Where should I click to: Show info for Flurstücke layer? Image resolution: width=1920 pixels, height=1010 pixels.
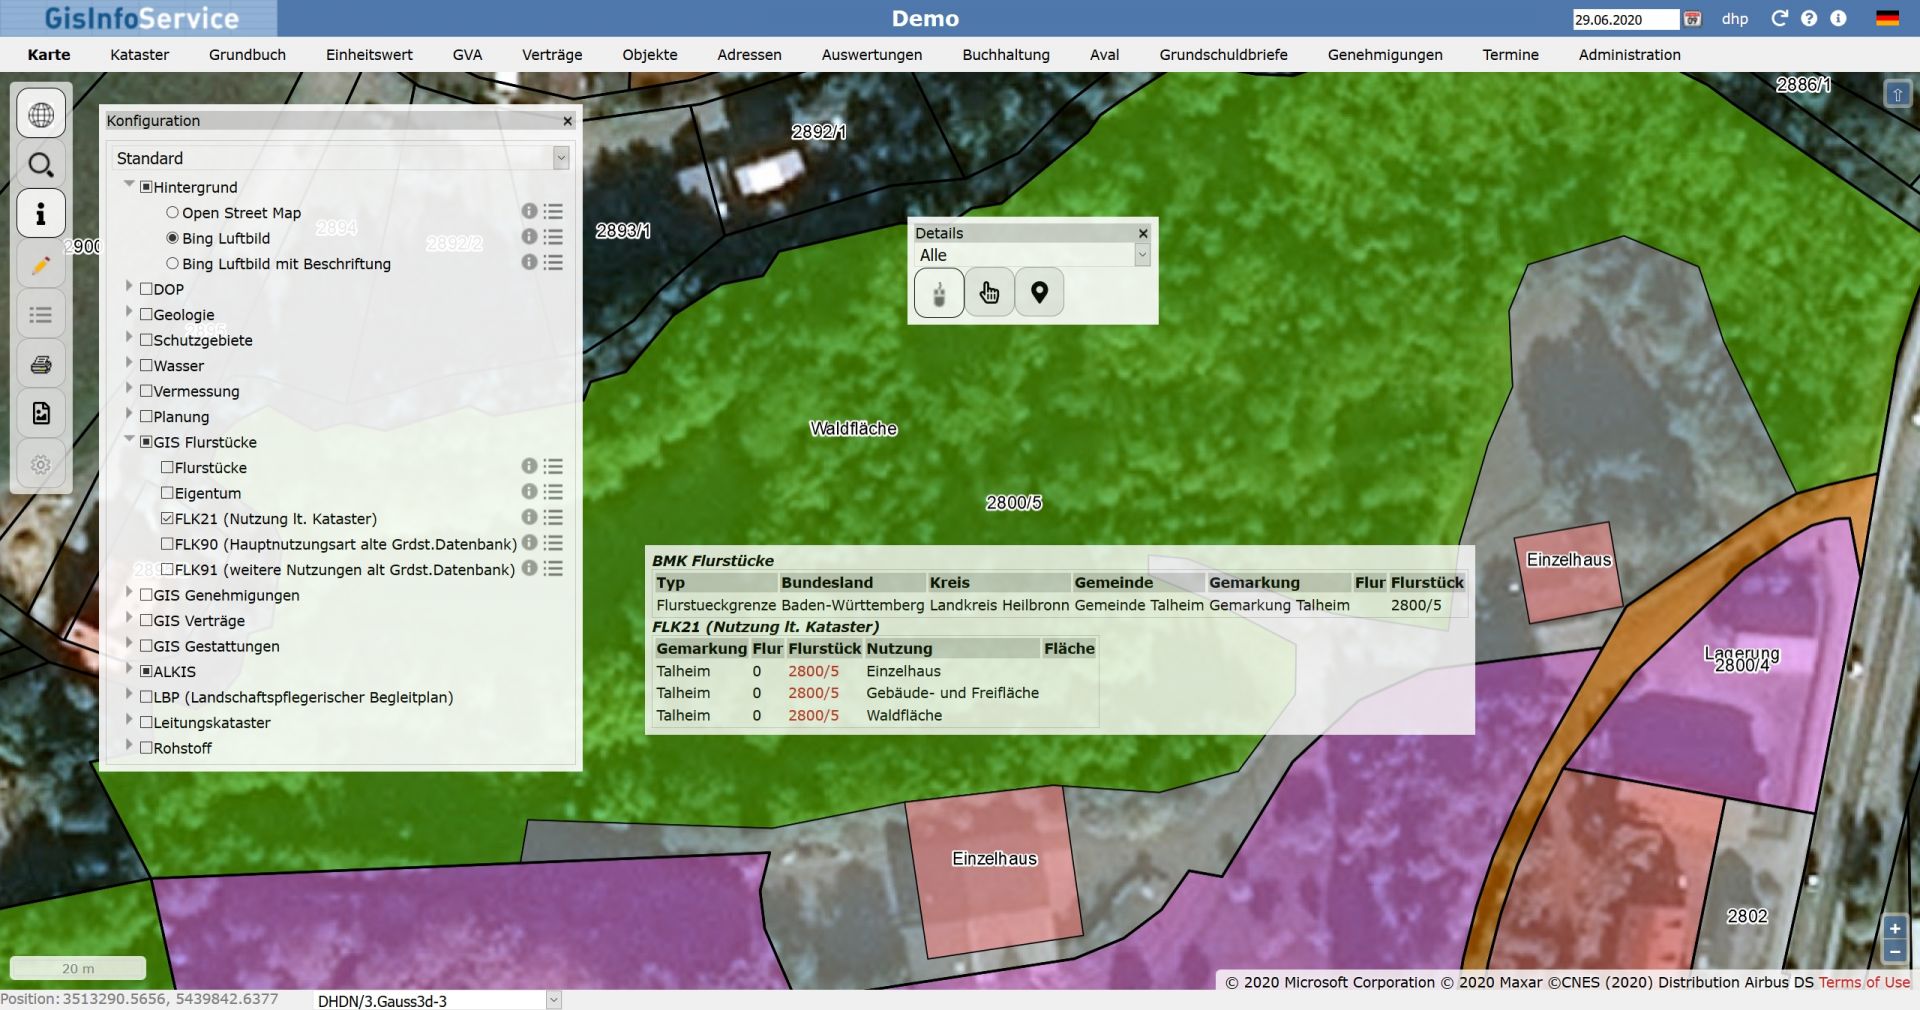point(529,466)
